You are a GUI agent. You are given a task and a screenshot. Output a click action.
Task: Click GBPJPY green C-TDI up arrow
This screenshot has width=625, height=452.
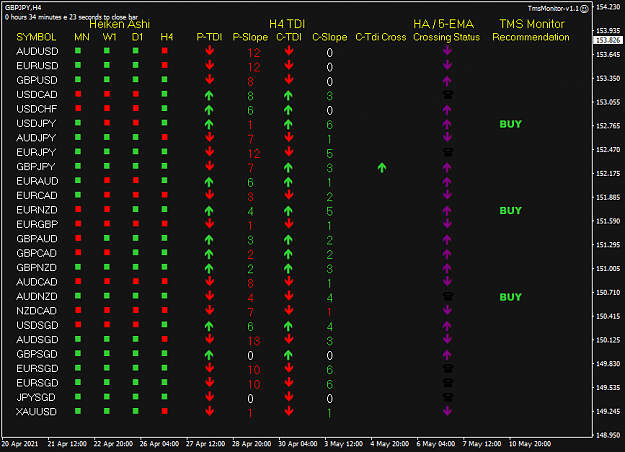[x=289, y=167]
